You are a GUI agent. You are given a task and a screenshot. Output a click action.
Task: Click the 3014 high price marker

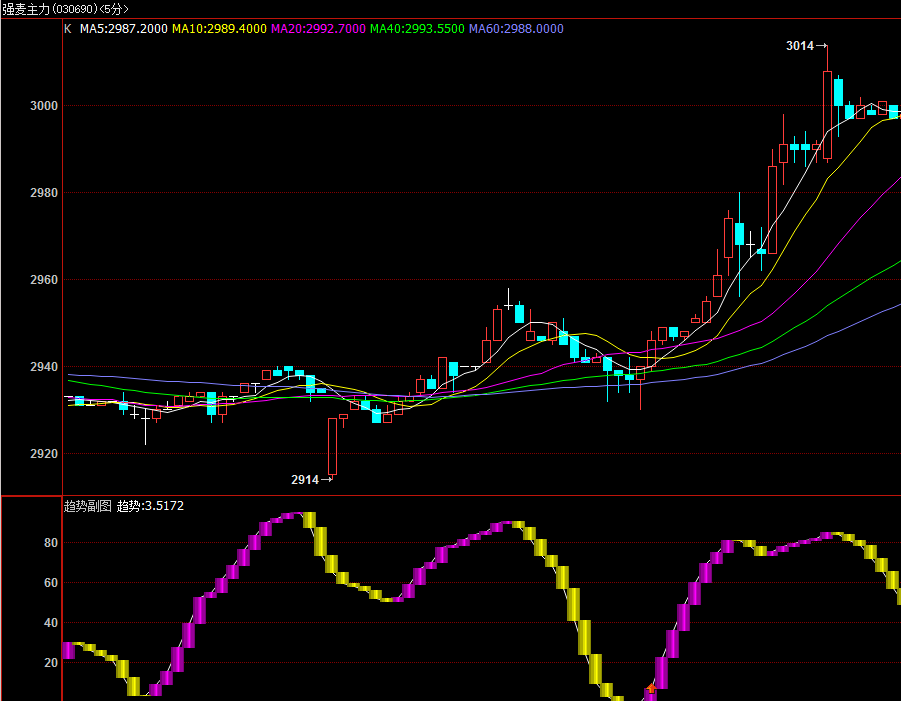click(x=807, y=46)
